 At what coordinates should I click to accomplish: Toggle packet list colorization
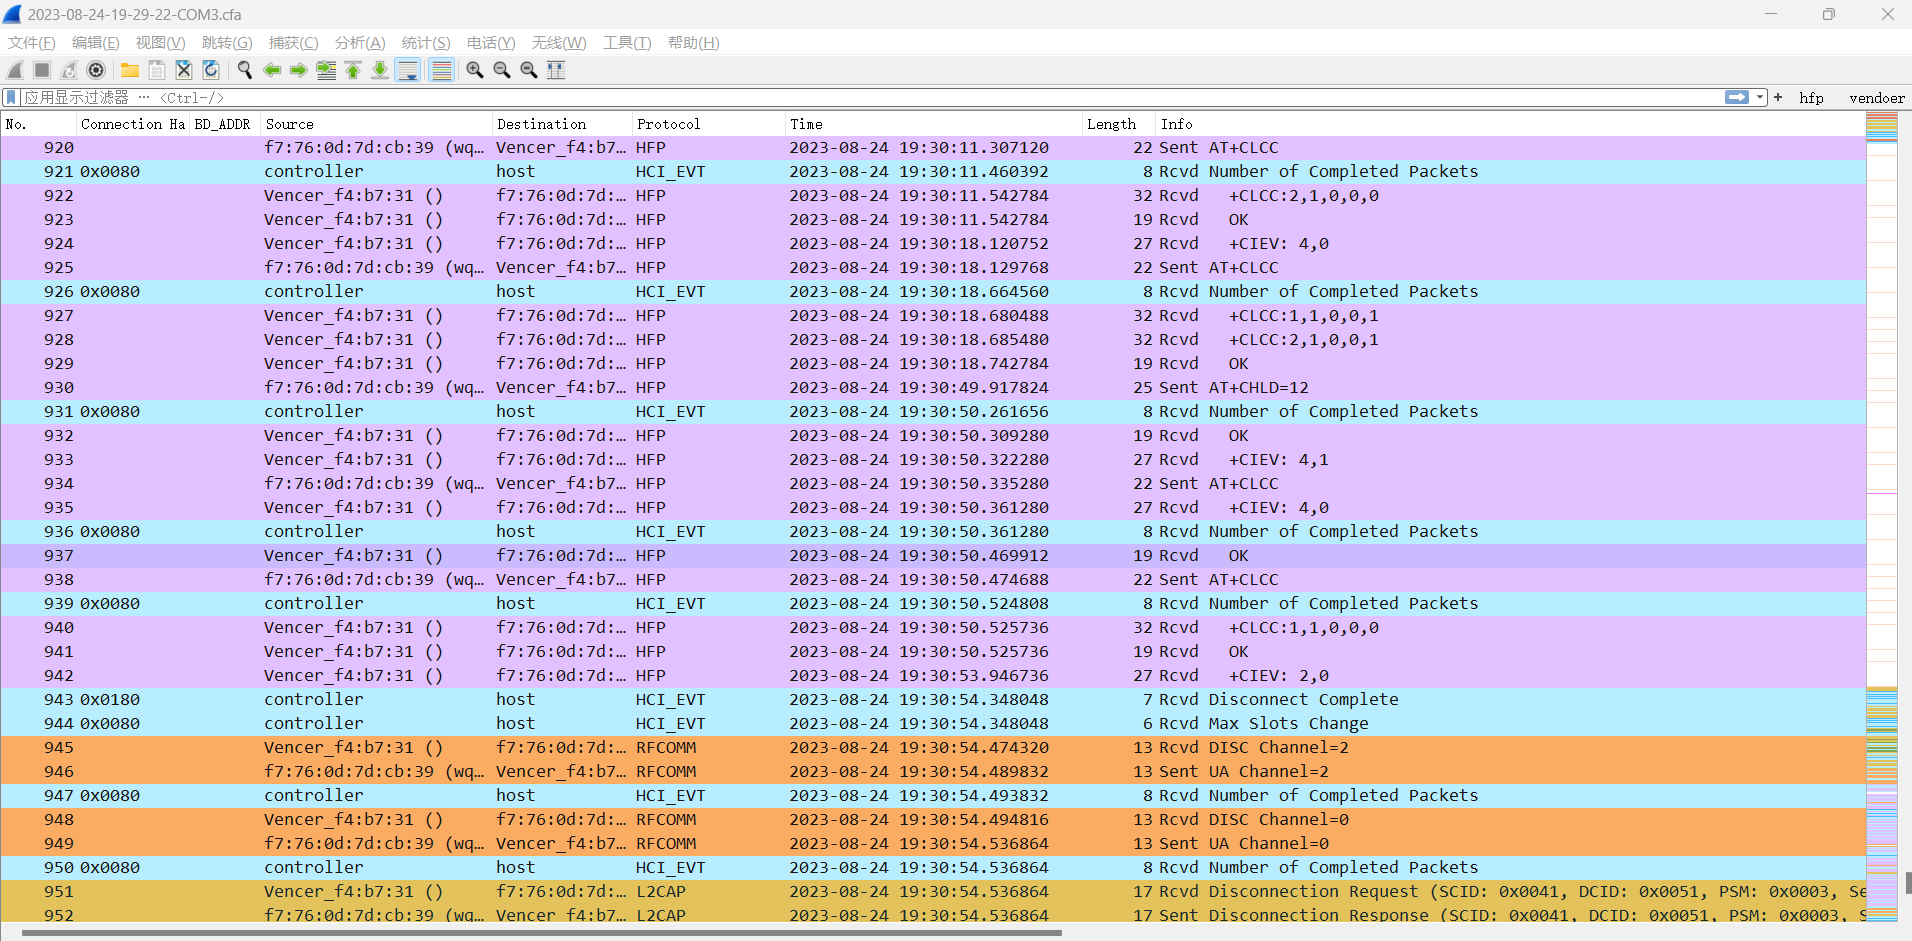click(x=441, y=70)
